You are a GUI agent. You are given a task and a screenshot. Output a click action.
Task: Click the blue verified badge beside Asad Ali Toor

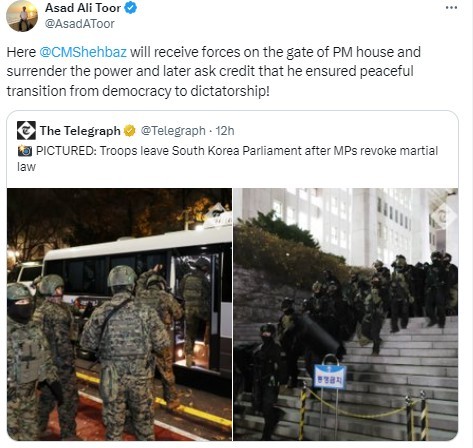point(130,8)
